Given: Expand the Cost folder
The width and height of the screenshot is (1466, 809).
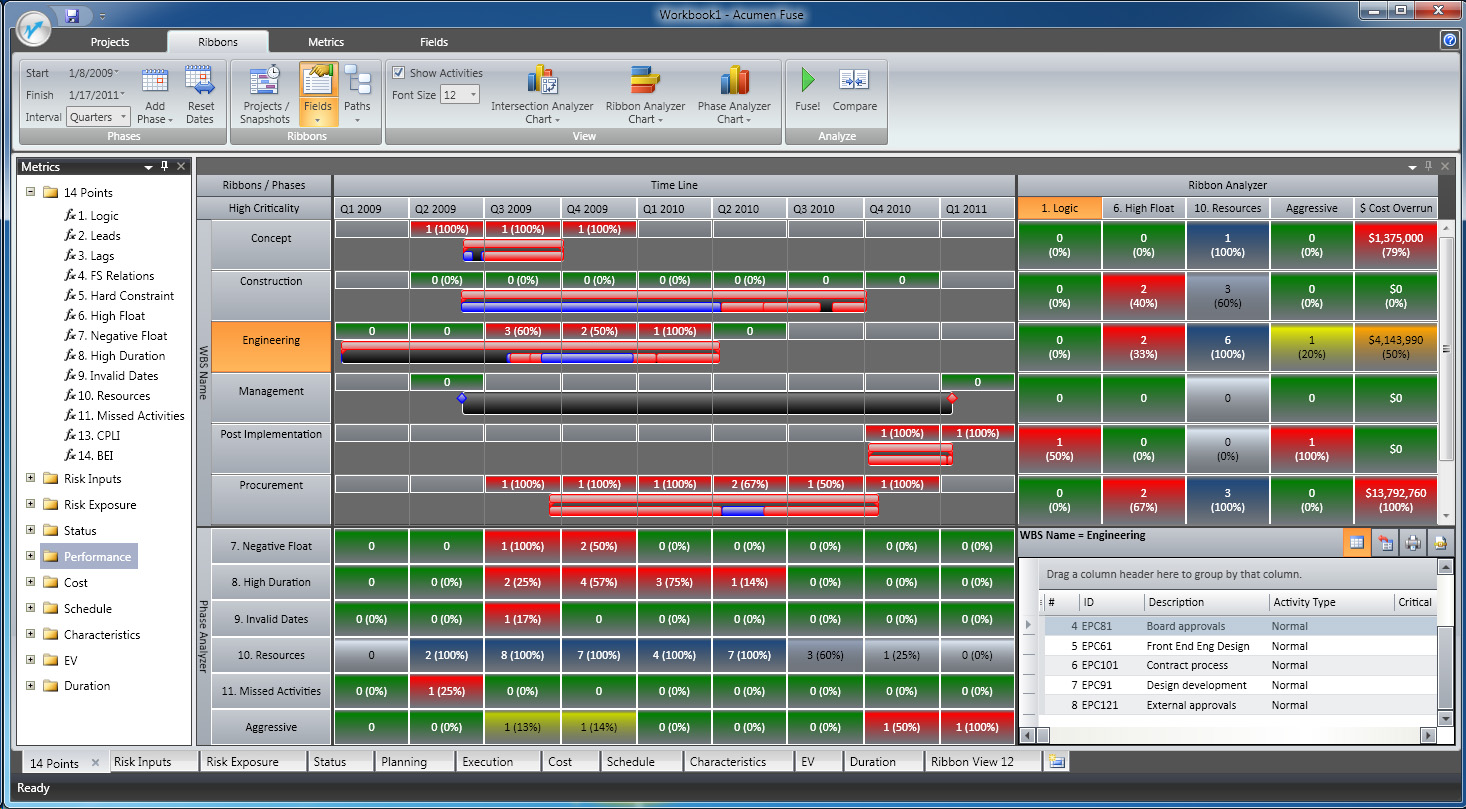Looking at the screenshot, I should point(31,582).
